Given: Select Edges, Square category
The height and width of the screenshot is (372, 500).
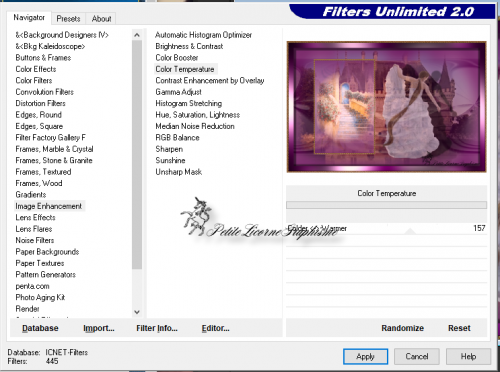Looking at the screenshot, I should pyautogui.click(x=39, y=126).
